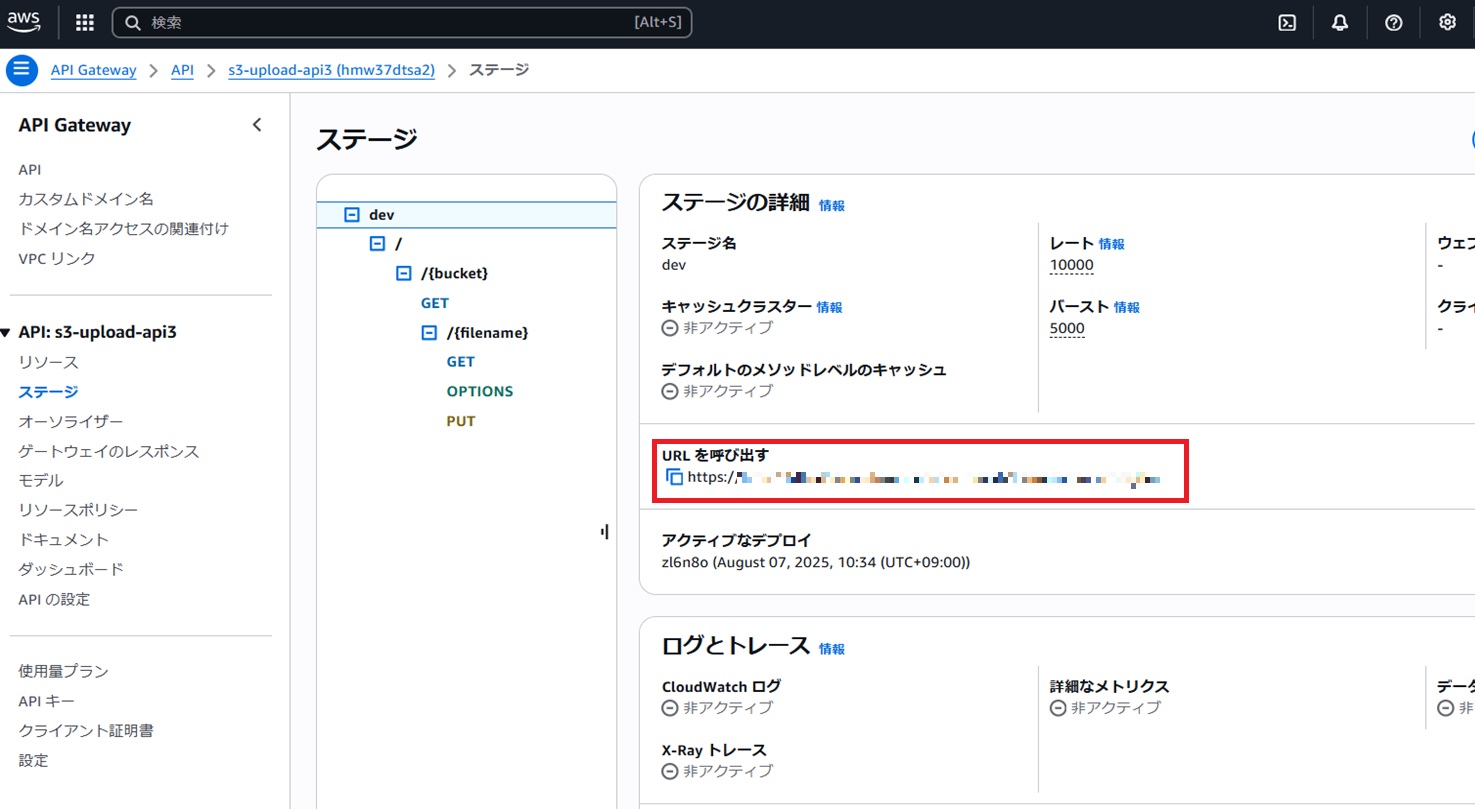Open ドメイン名アクセスの関連付け in sidebar
1475x811 pixels.
click(x=124, y=229)
